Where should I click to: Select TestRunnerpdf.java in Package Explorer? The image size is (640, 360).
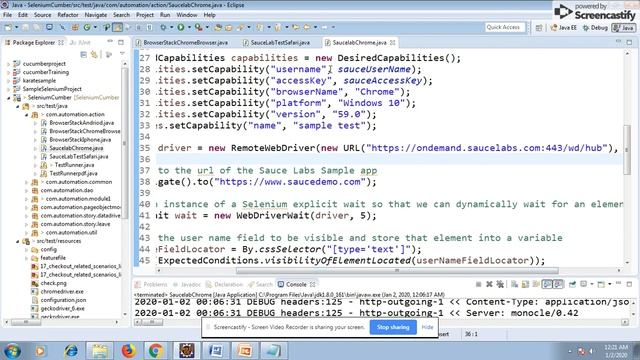[x=73, y=173]
